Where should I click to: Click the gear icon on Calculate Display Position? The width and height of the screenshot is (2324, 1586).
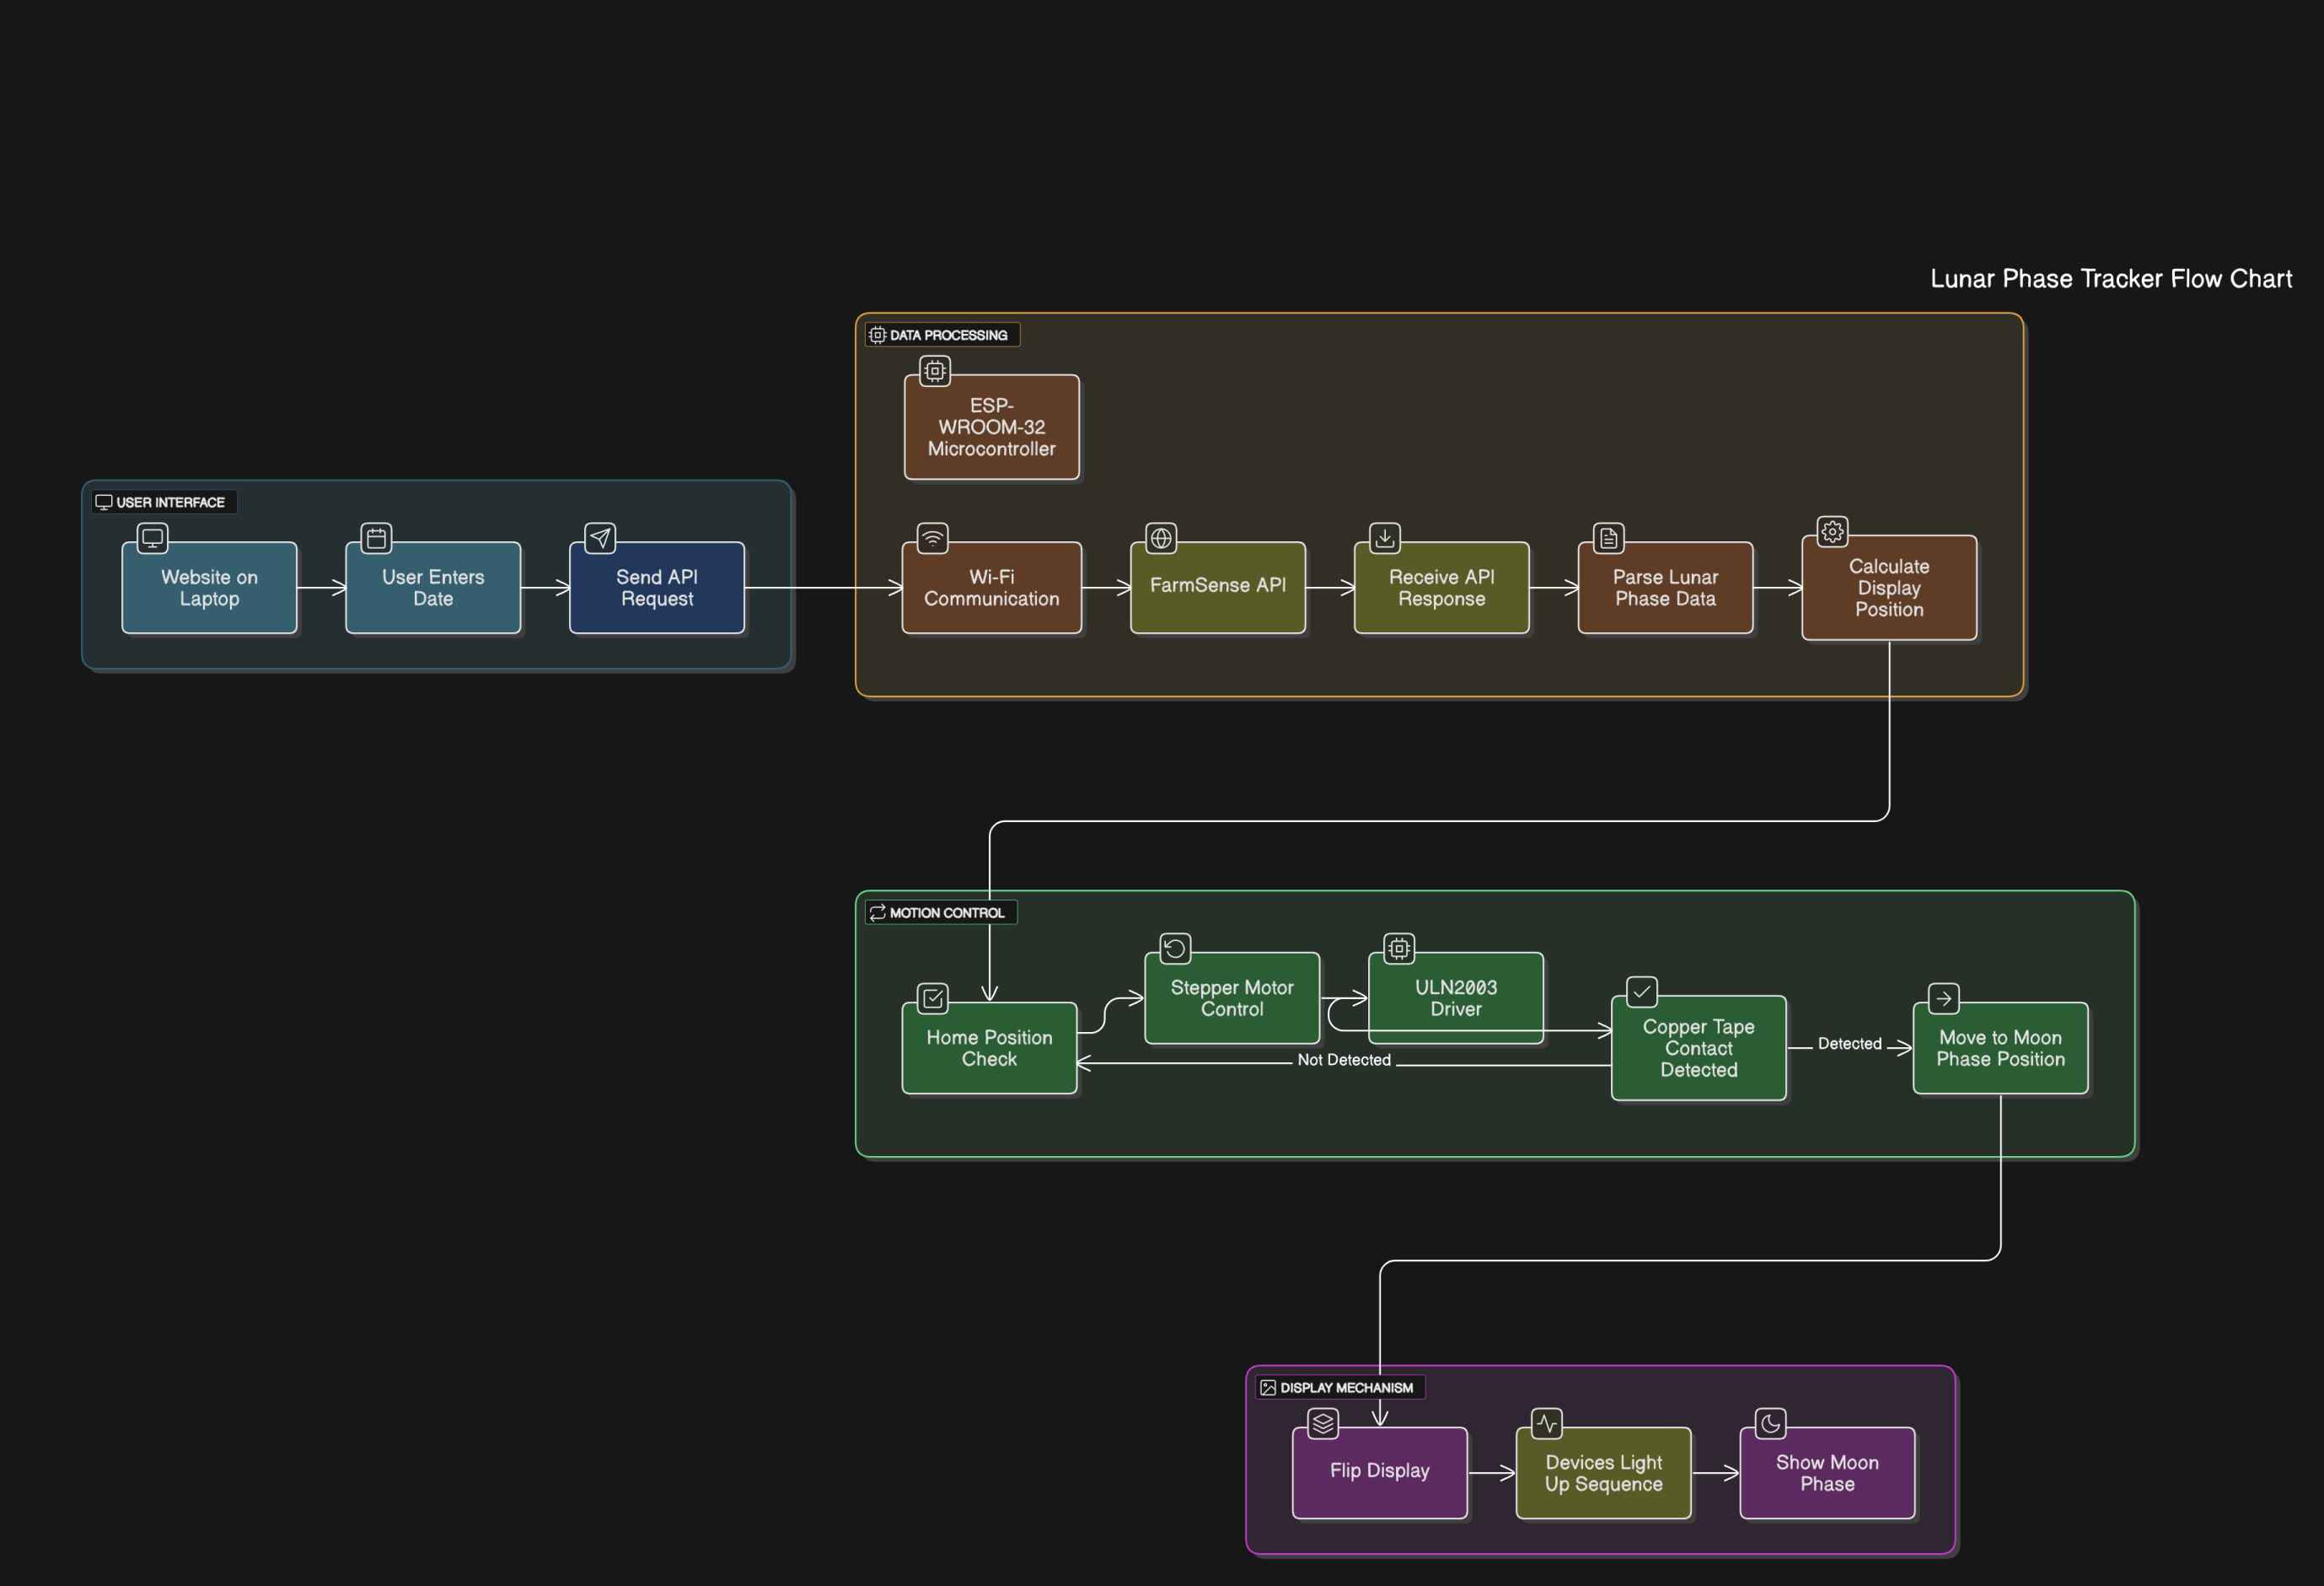(1833, 532)
